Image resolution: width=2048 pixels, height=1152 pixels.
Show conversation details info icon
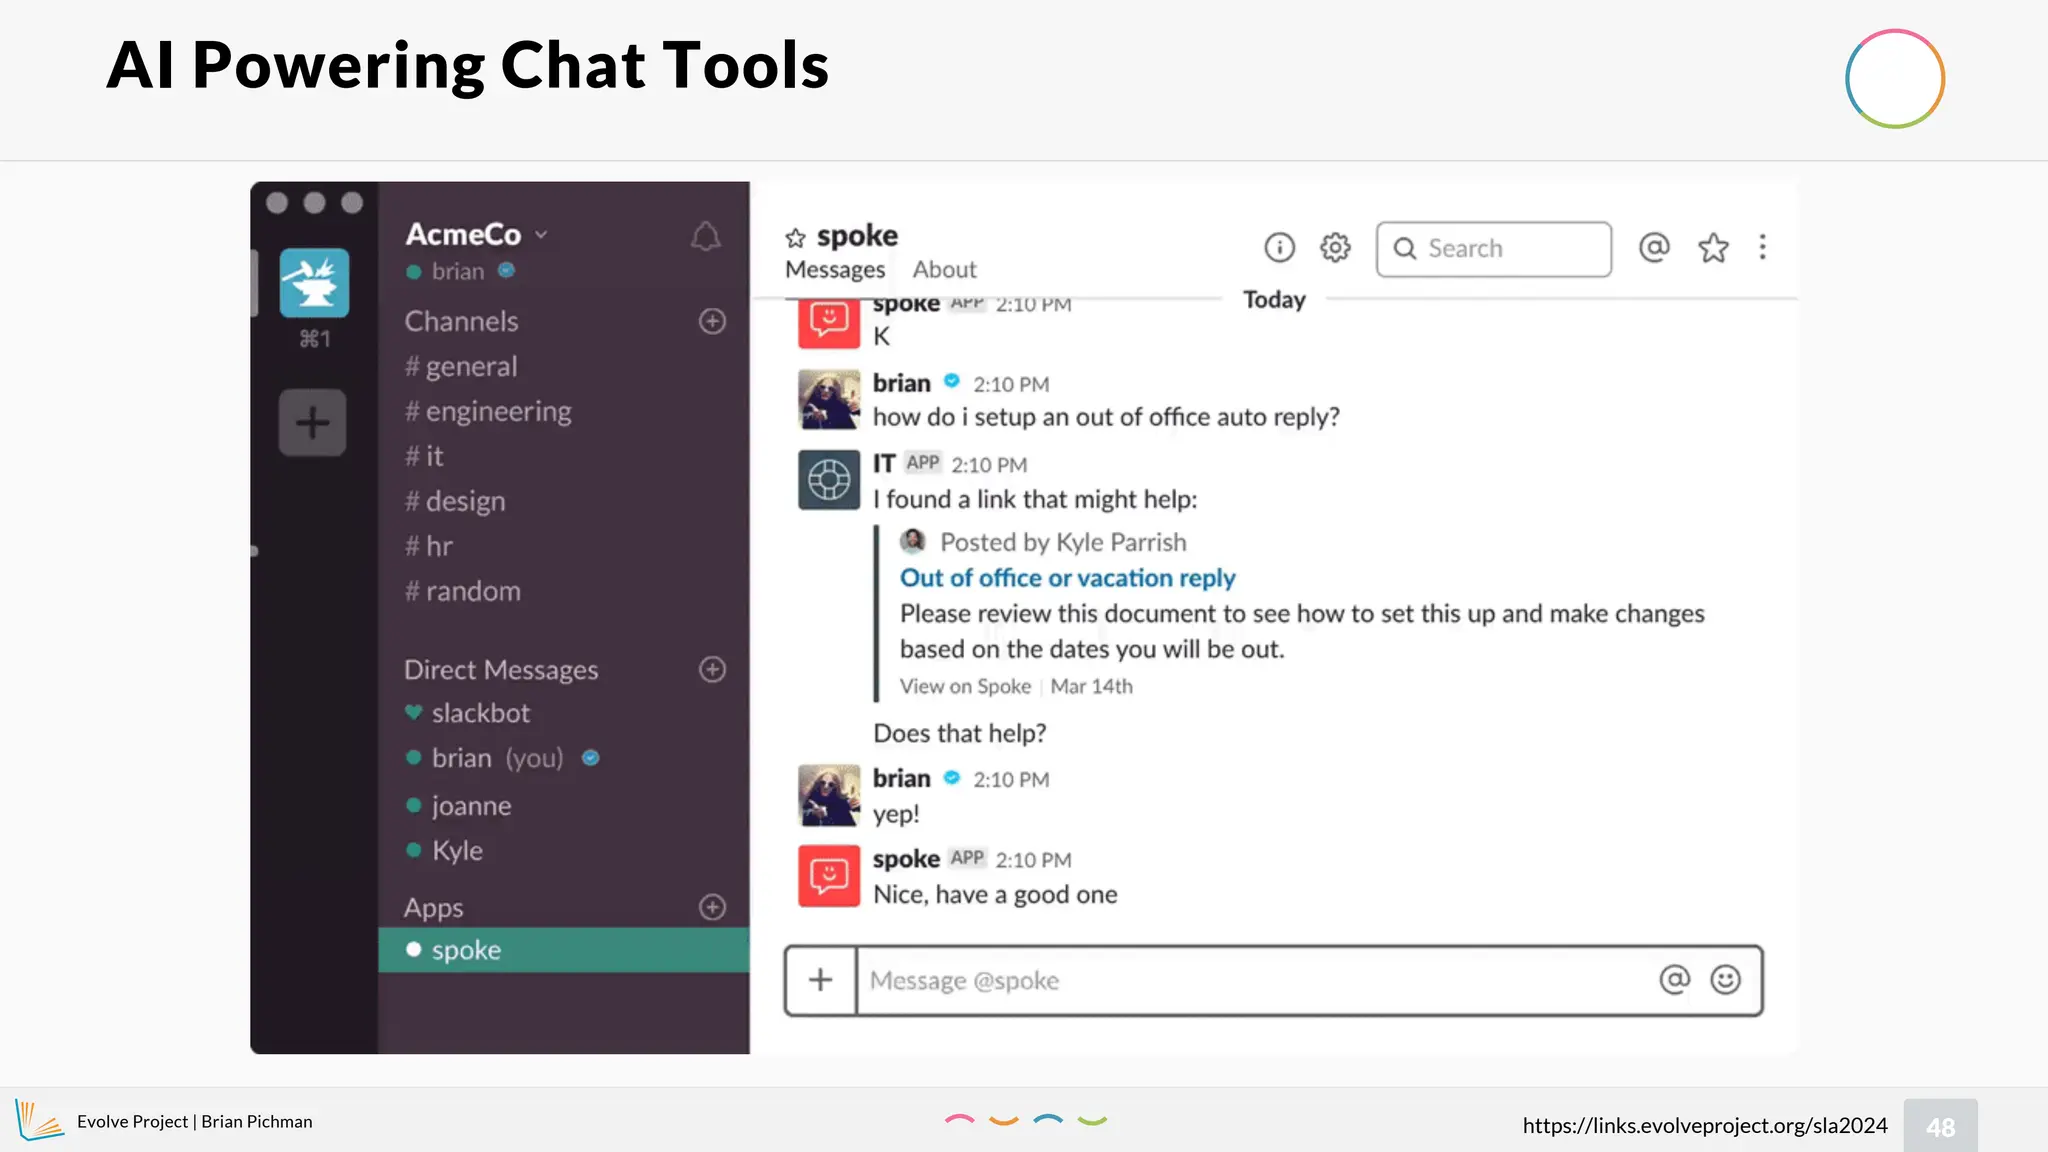pyautogui.click(x=1279, y=247)
